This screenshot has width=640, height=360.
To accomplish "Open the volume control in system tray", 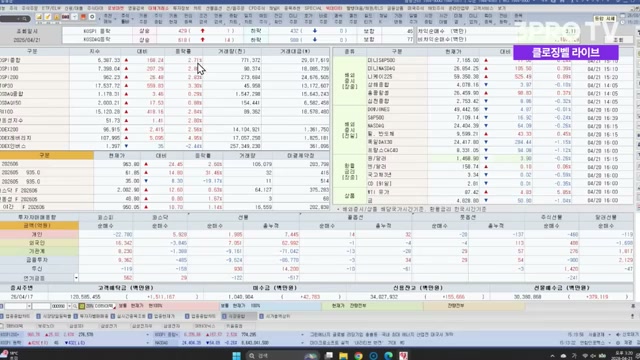I will pos(594,356).
